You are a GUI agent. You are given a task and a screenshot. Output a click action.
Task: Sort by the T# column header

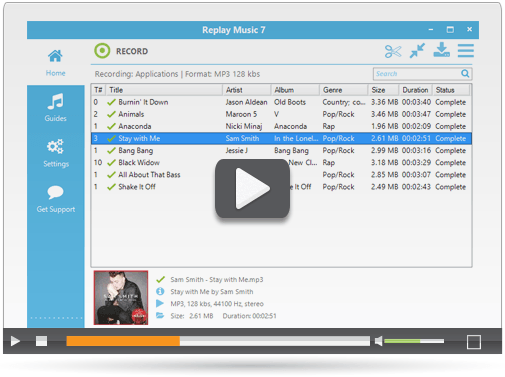99,90
